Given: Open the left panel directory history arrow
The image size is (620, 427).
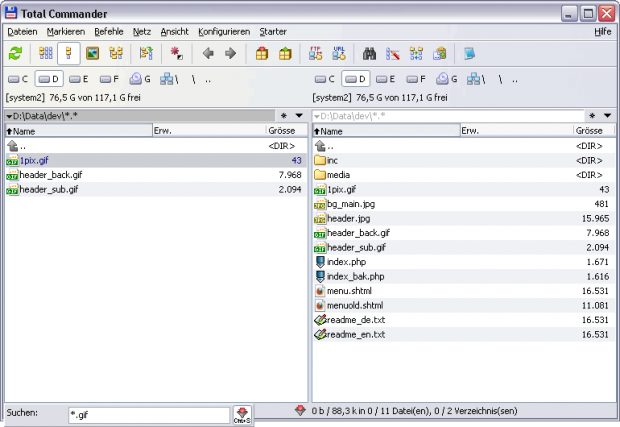Looking at the screenshot, I should coord(299,116).
